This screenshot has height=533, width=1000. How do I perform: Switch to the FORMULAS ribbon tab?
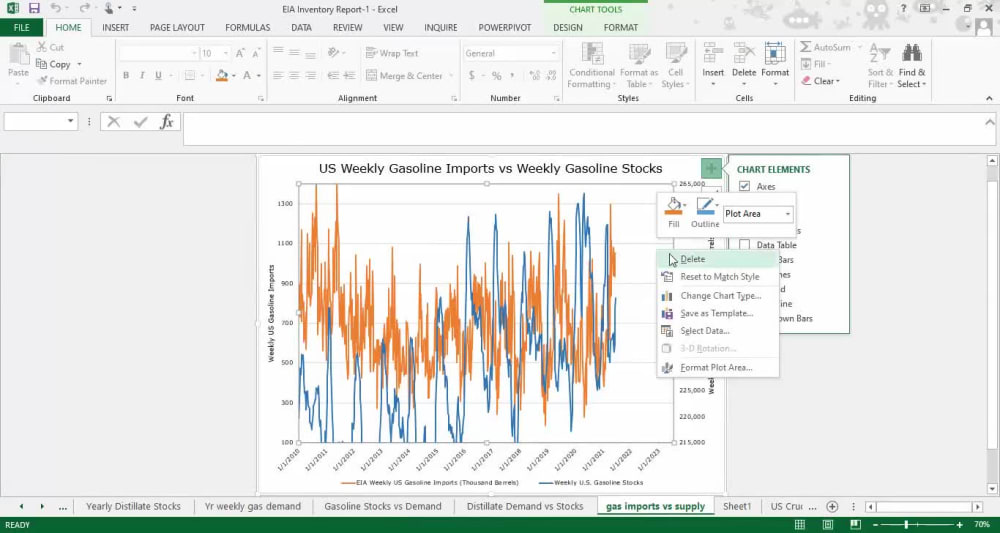pos(247,27)
